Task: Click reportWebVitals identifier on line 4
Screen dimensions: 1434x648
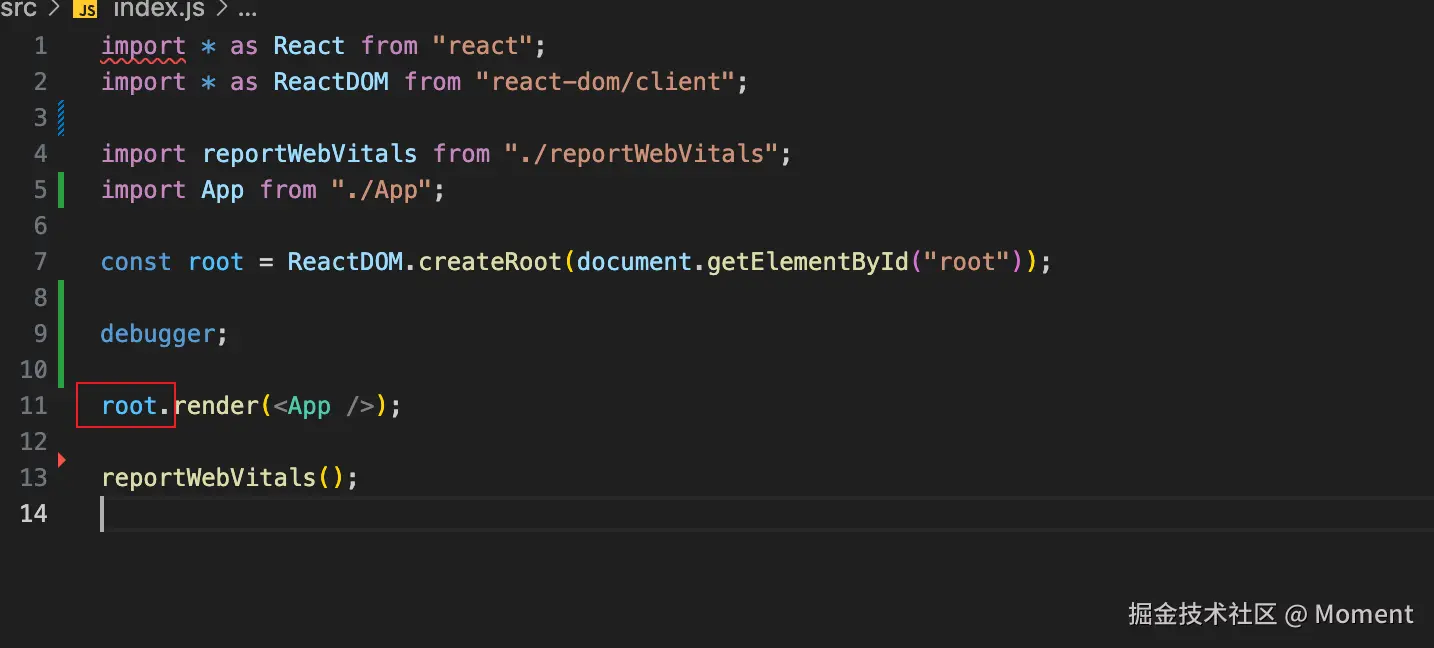Action: pos(309,154)
